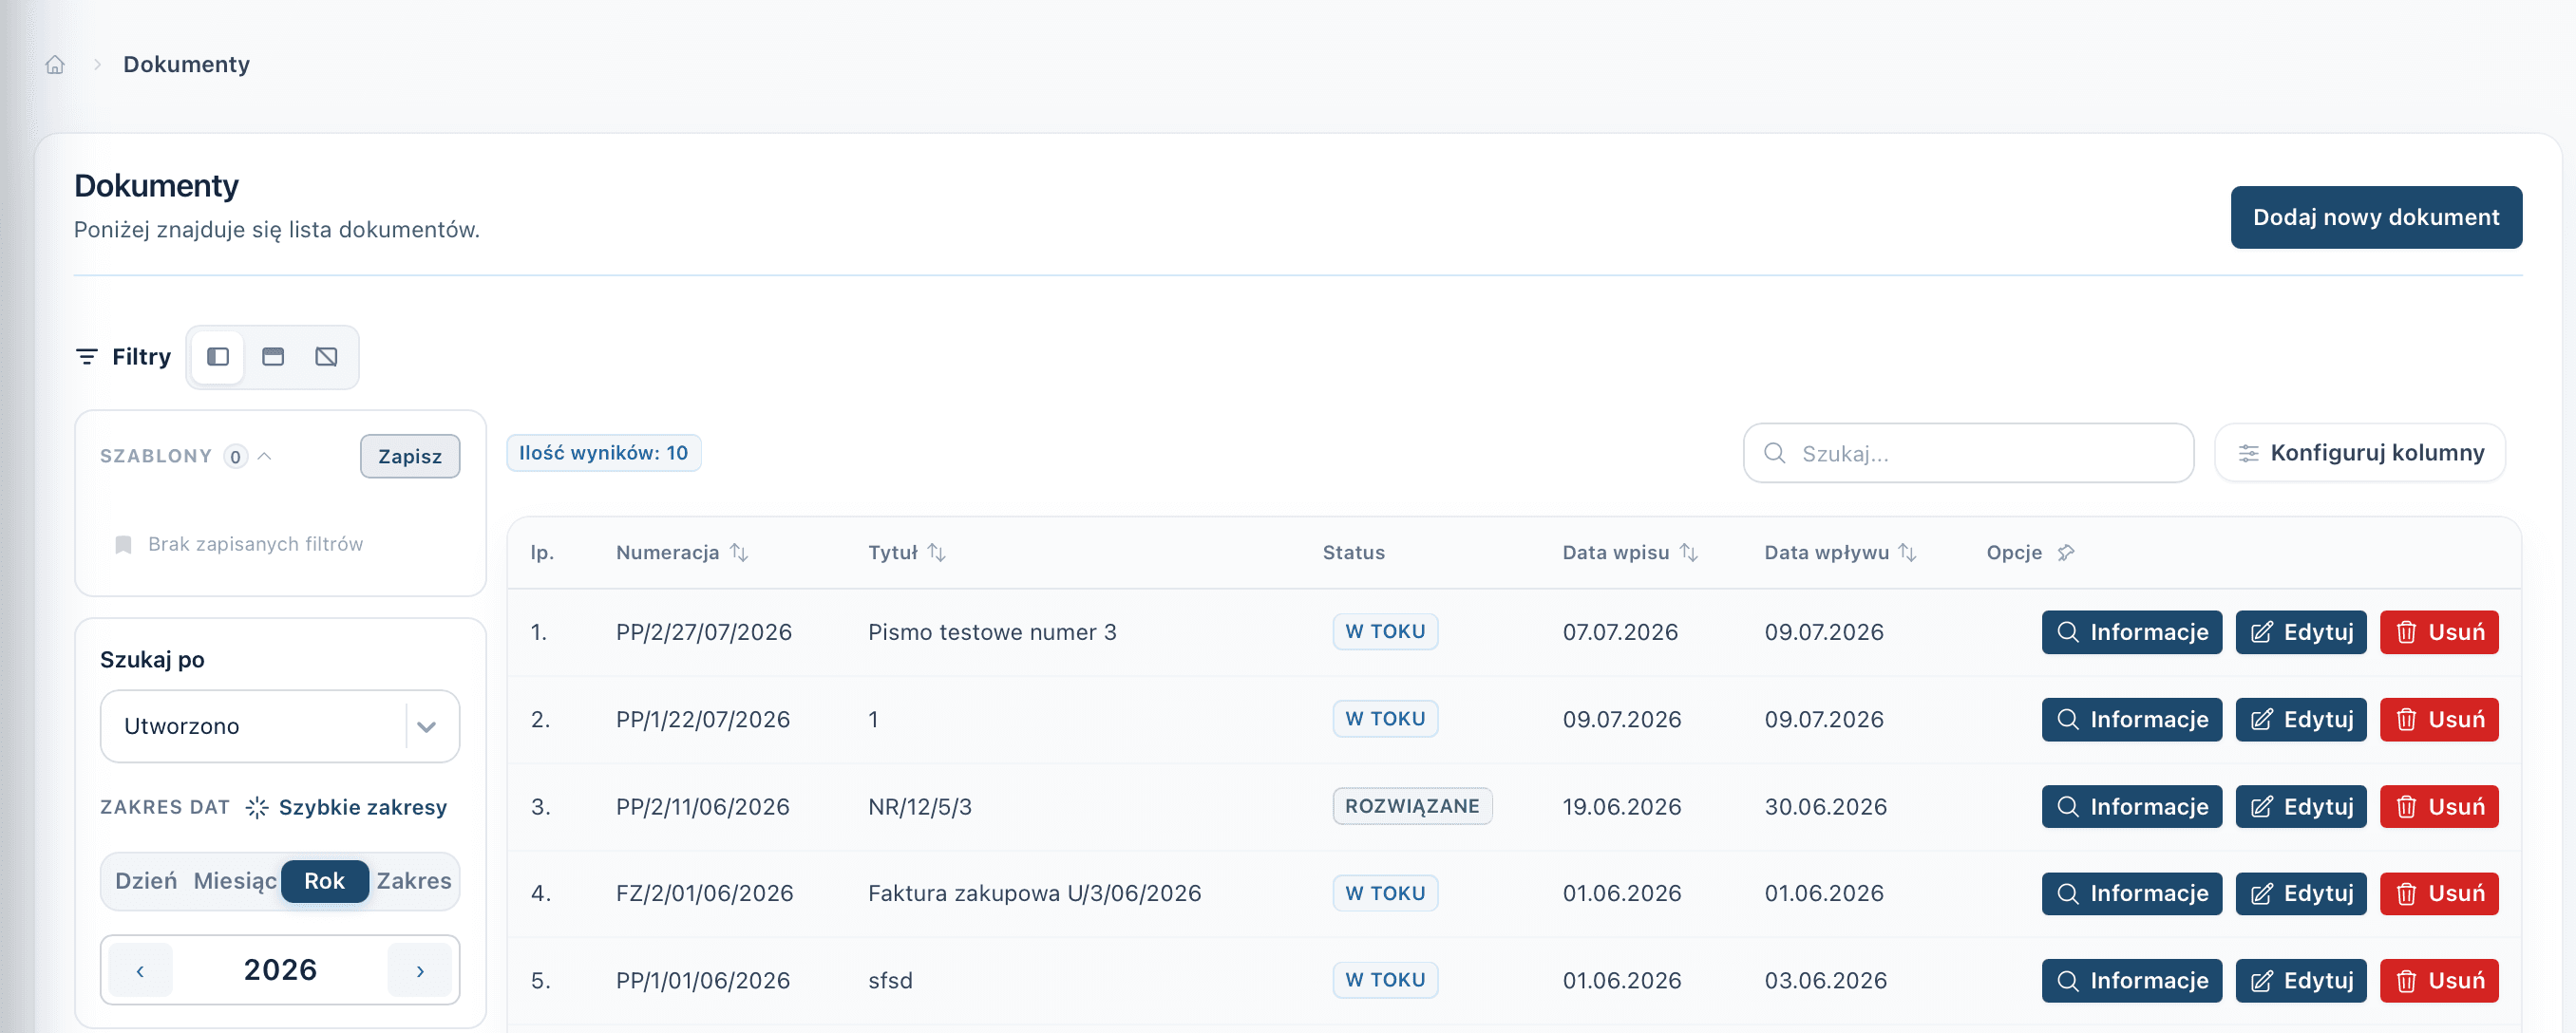Click the Data wpływu value 30.06.2026
The image size is (2576, 1033).
1825,807
